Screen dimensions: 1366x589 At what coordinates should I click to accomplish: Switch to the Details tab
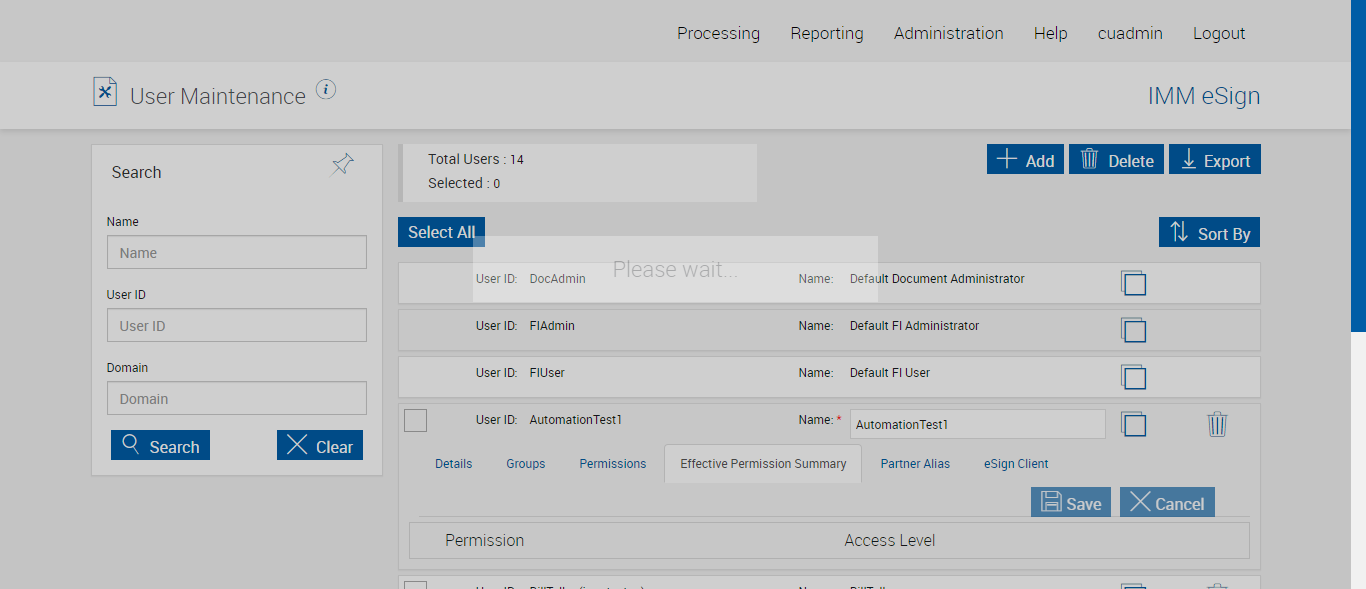pyautogui.click(x=453, y=464)
